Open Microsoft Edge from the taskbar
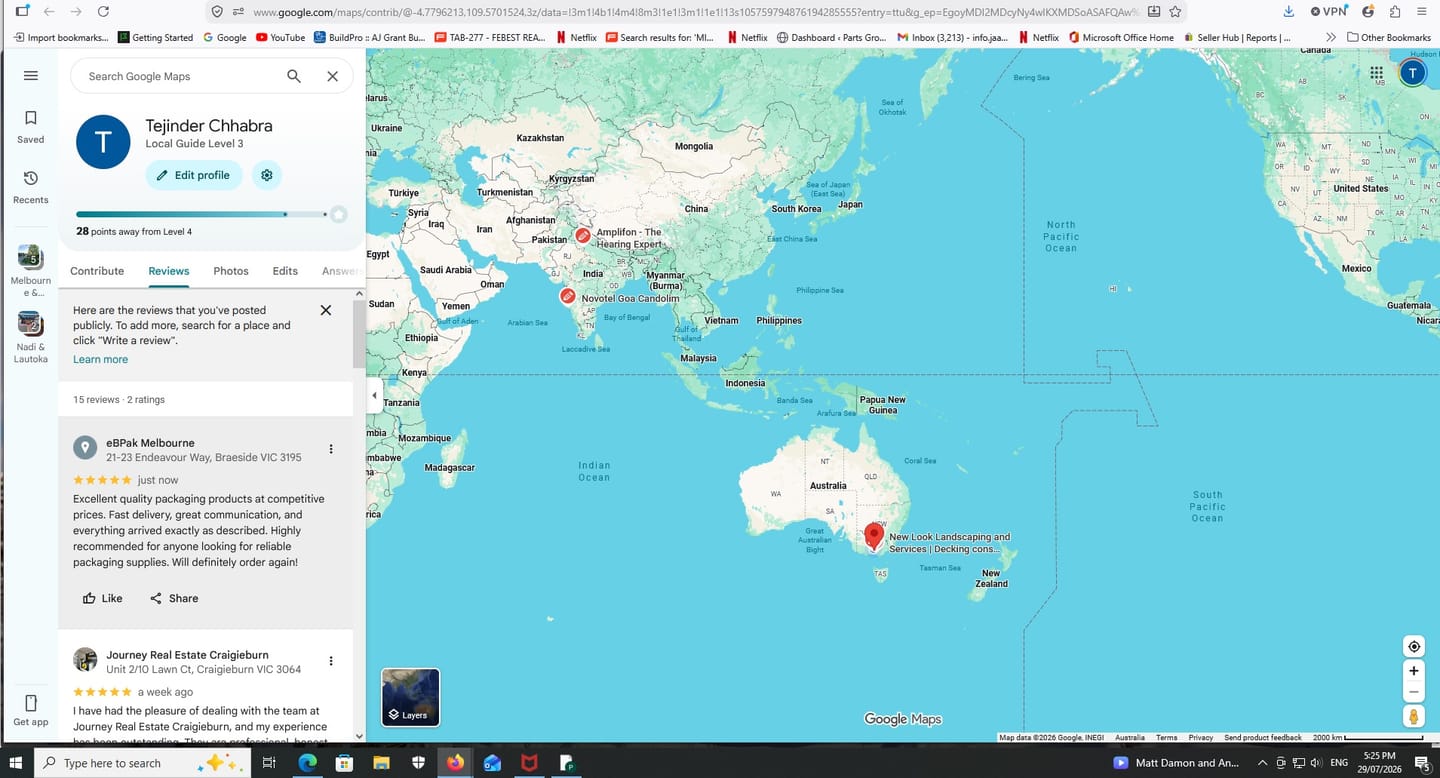The image size is (1440, 778). pyautogui.click(x=307, y=763)
